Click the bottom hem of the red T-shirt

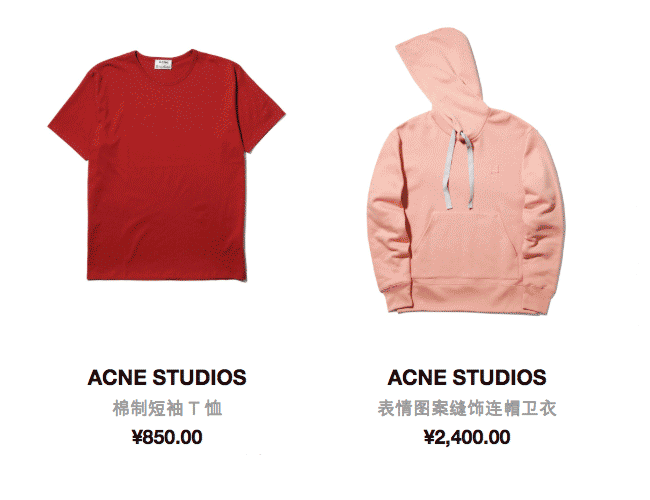coord(167,276)
